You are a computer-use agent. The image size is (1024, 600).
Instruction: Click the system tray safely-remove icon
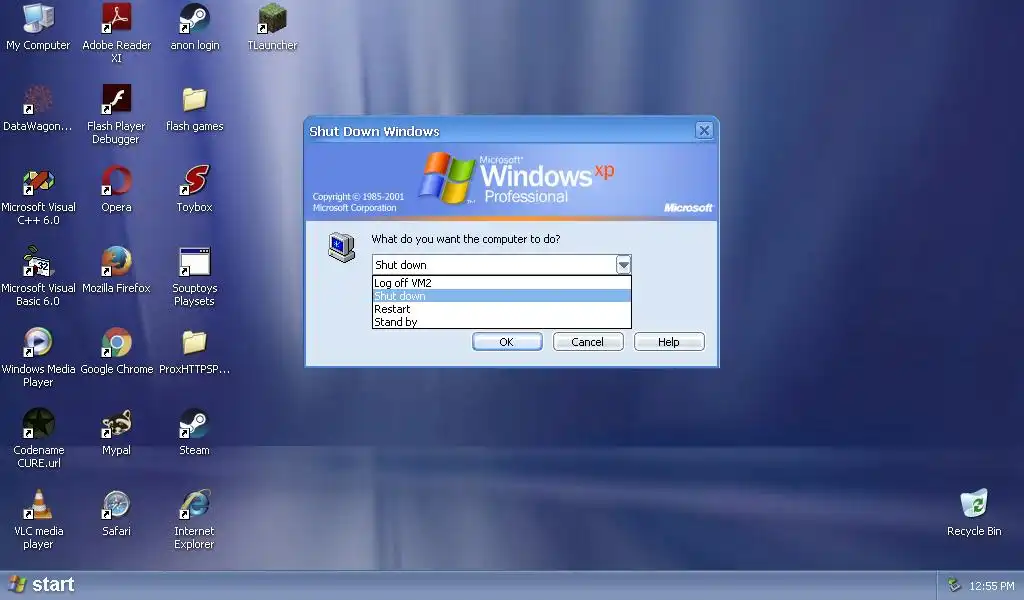coord(954,585)
